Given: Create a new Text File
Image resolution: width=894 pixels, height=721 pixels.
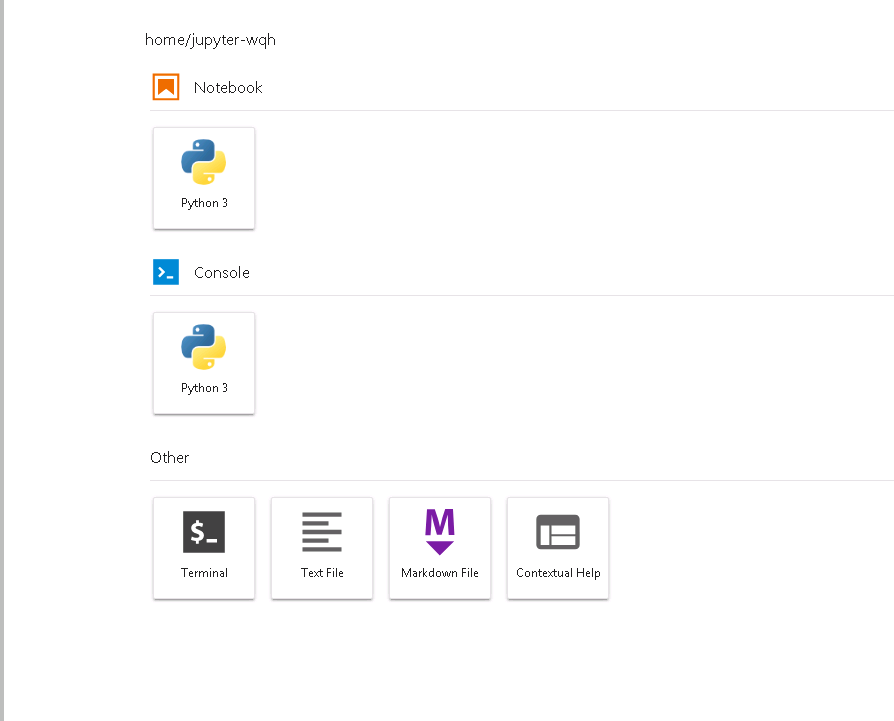Looking at the screenshot, I should [321, 548].
